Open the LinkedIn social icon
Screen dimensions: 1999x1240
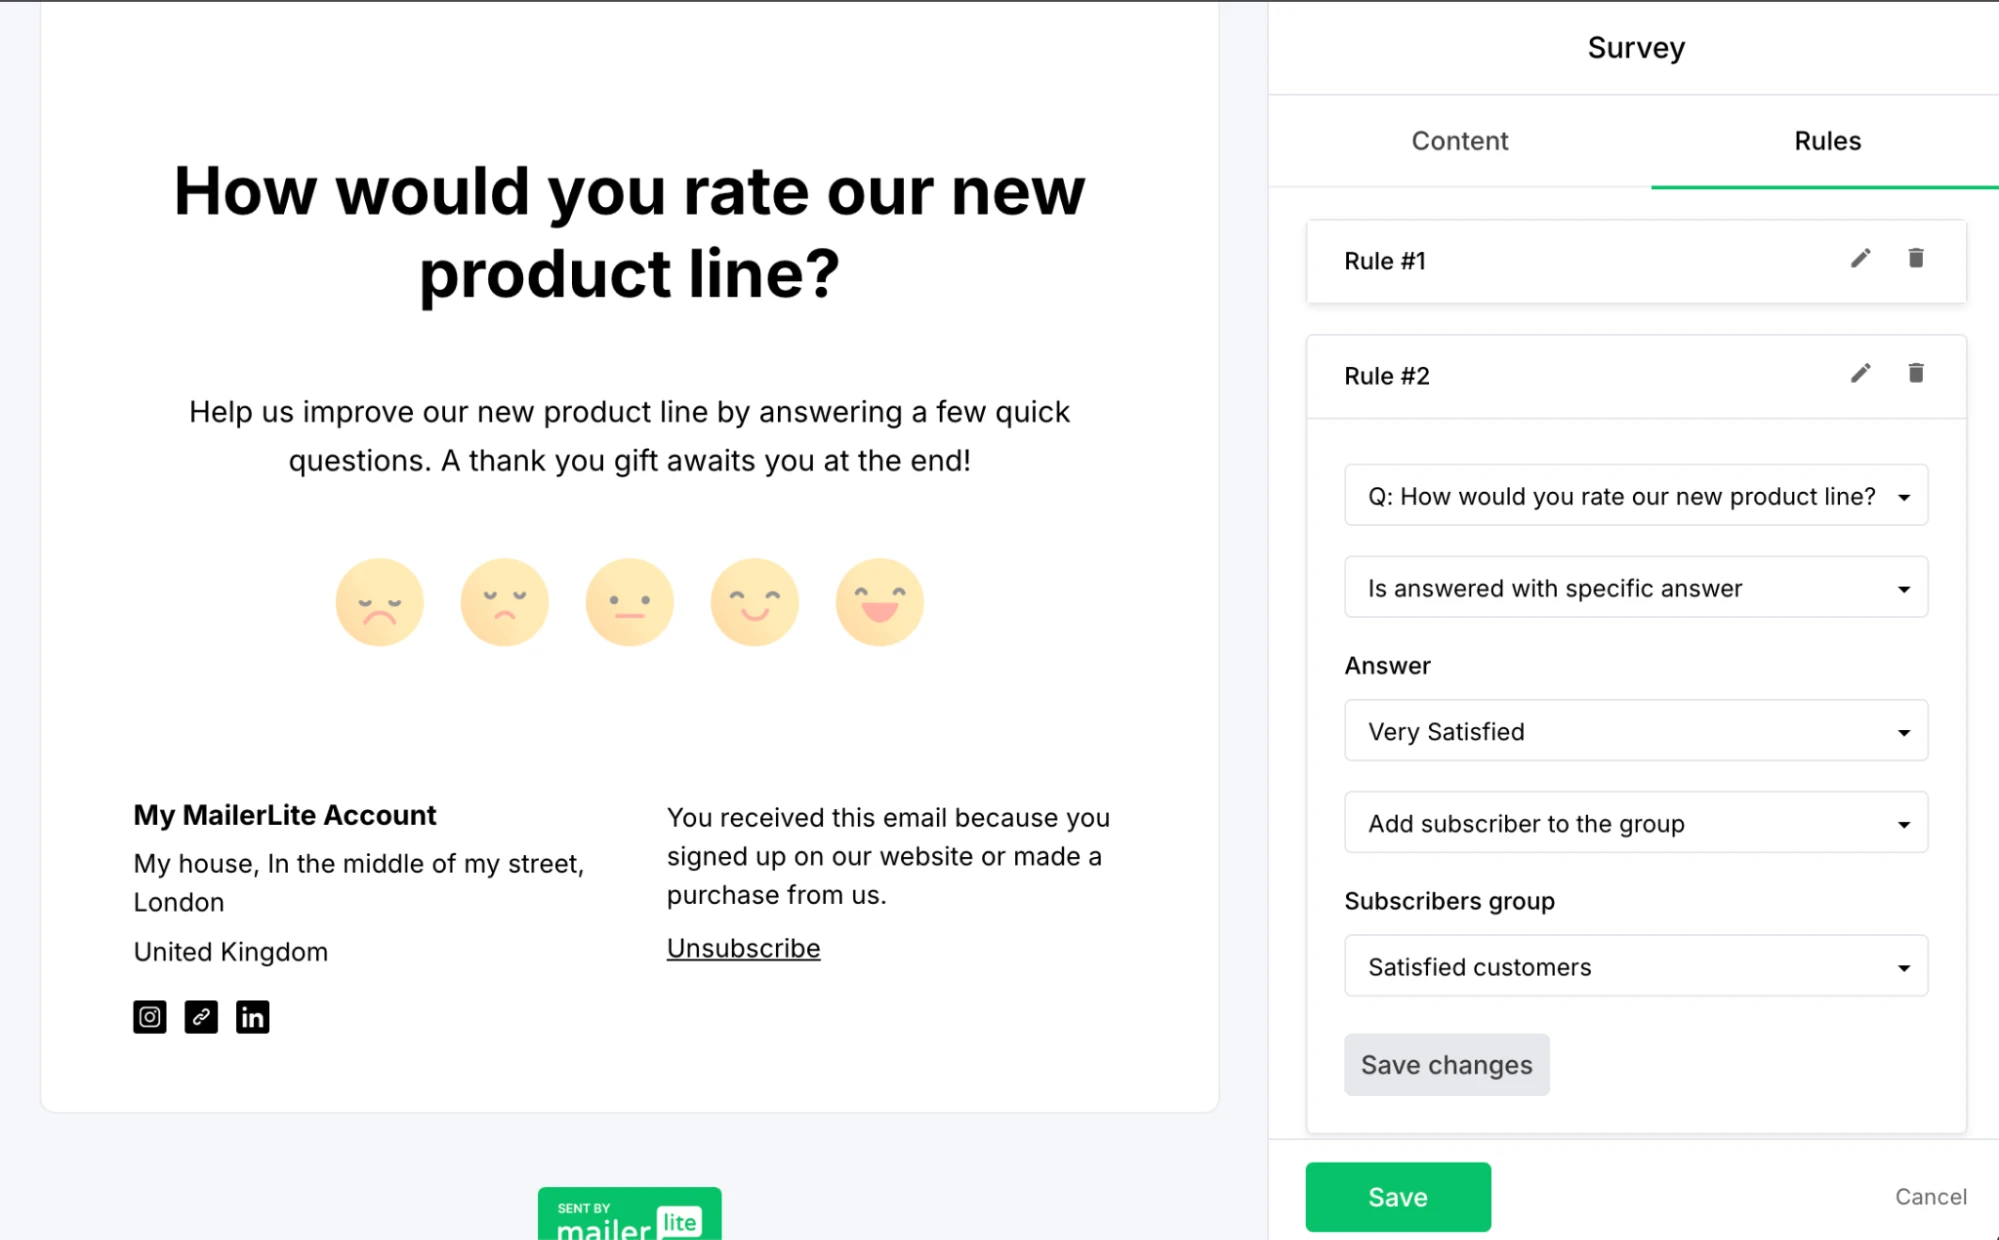coord(252,1017)
